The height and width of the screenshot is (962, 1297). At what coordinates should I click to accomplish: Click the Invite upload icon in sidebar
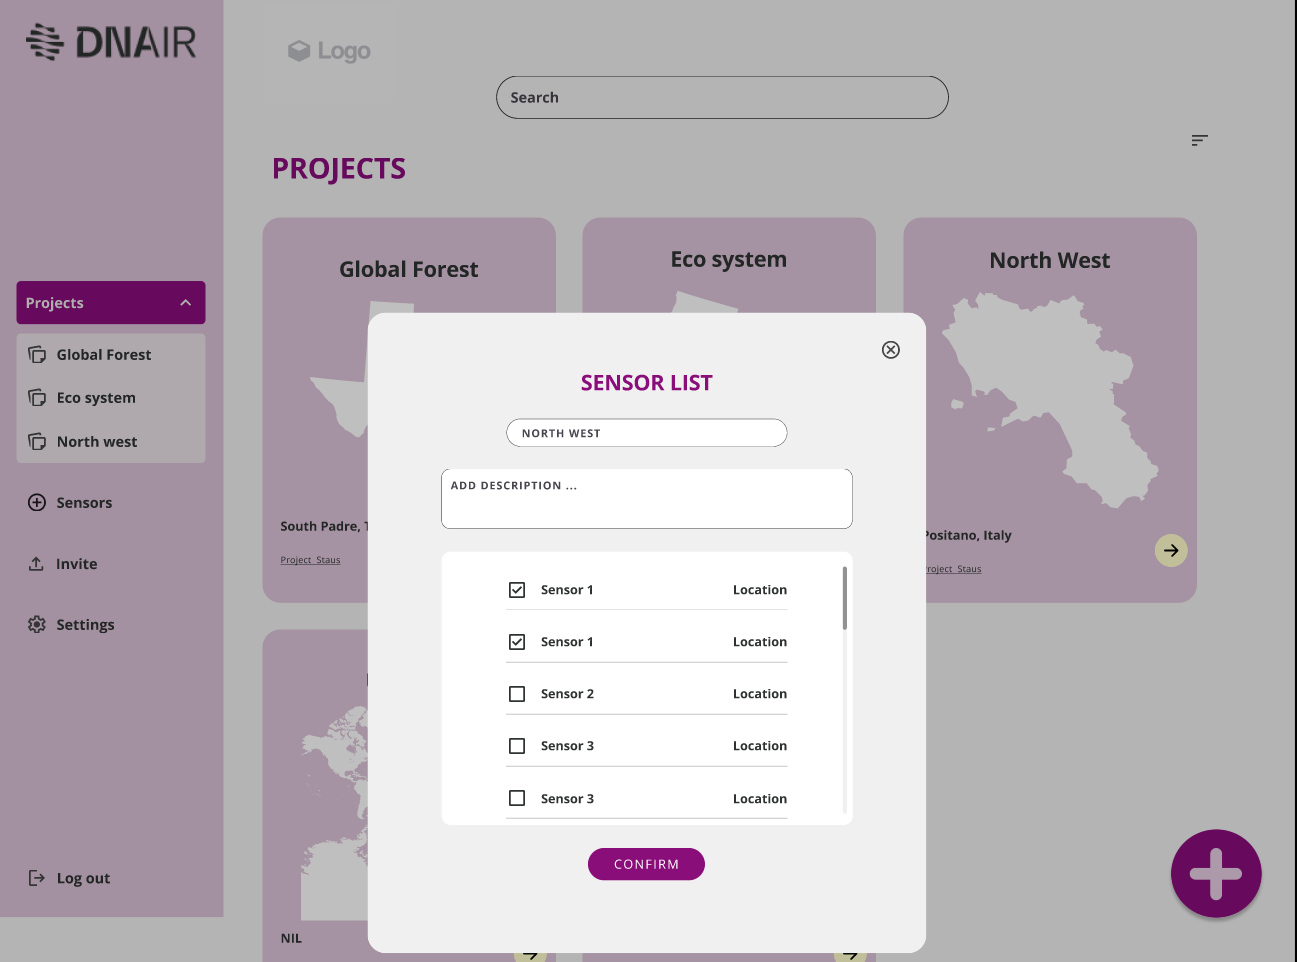tap(37, 564)
